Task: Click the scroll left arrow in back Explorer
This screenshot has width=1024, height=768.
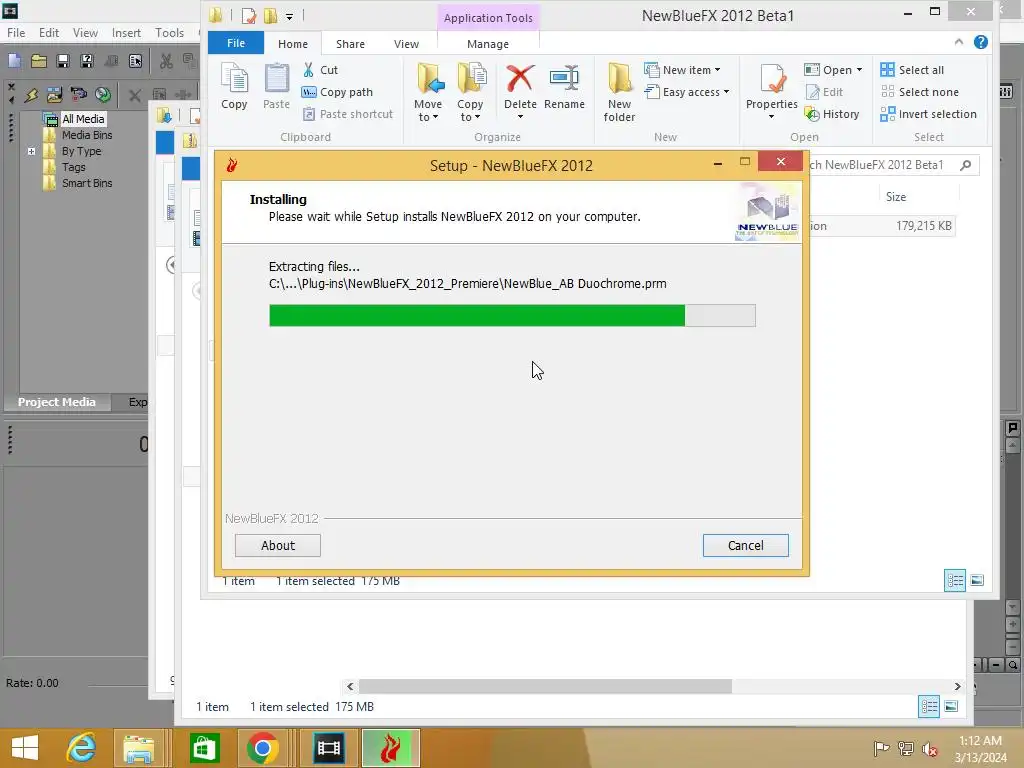Action: coord(350,686)
